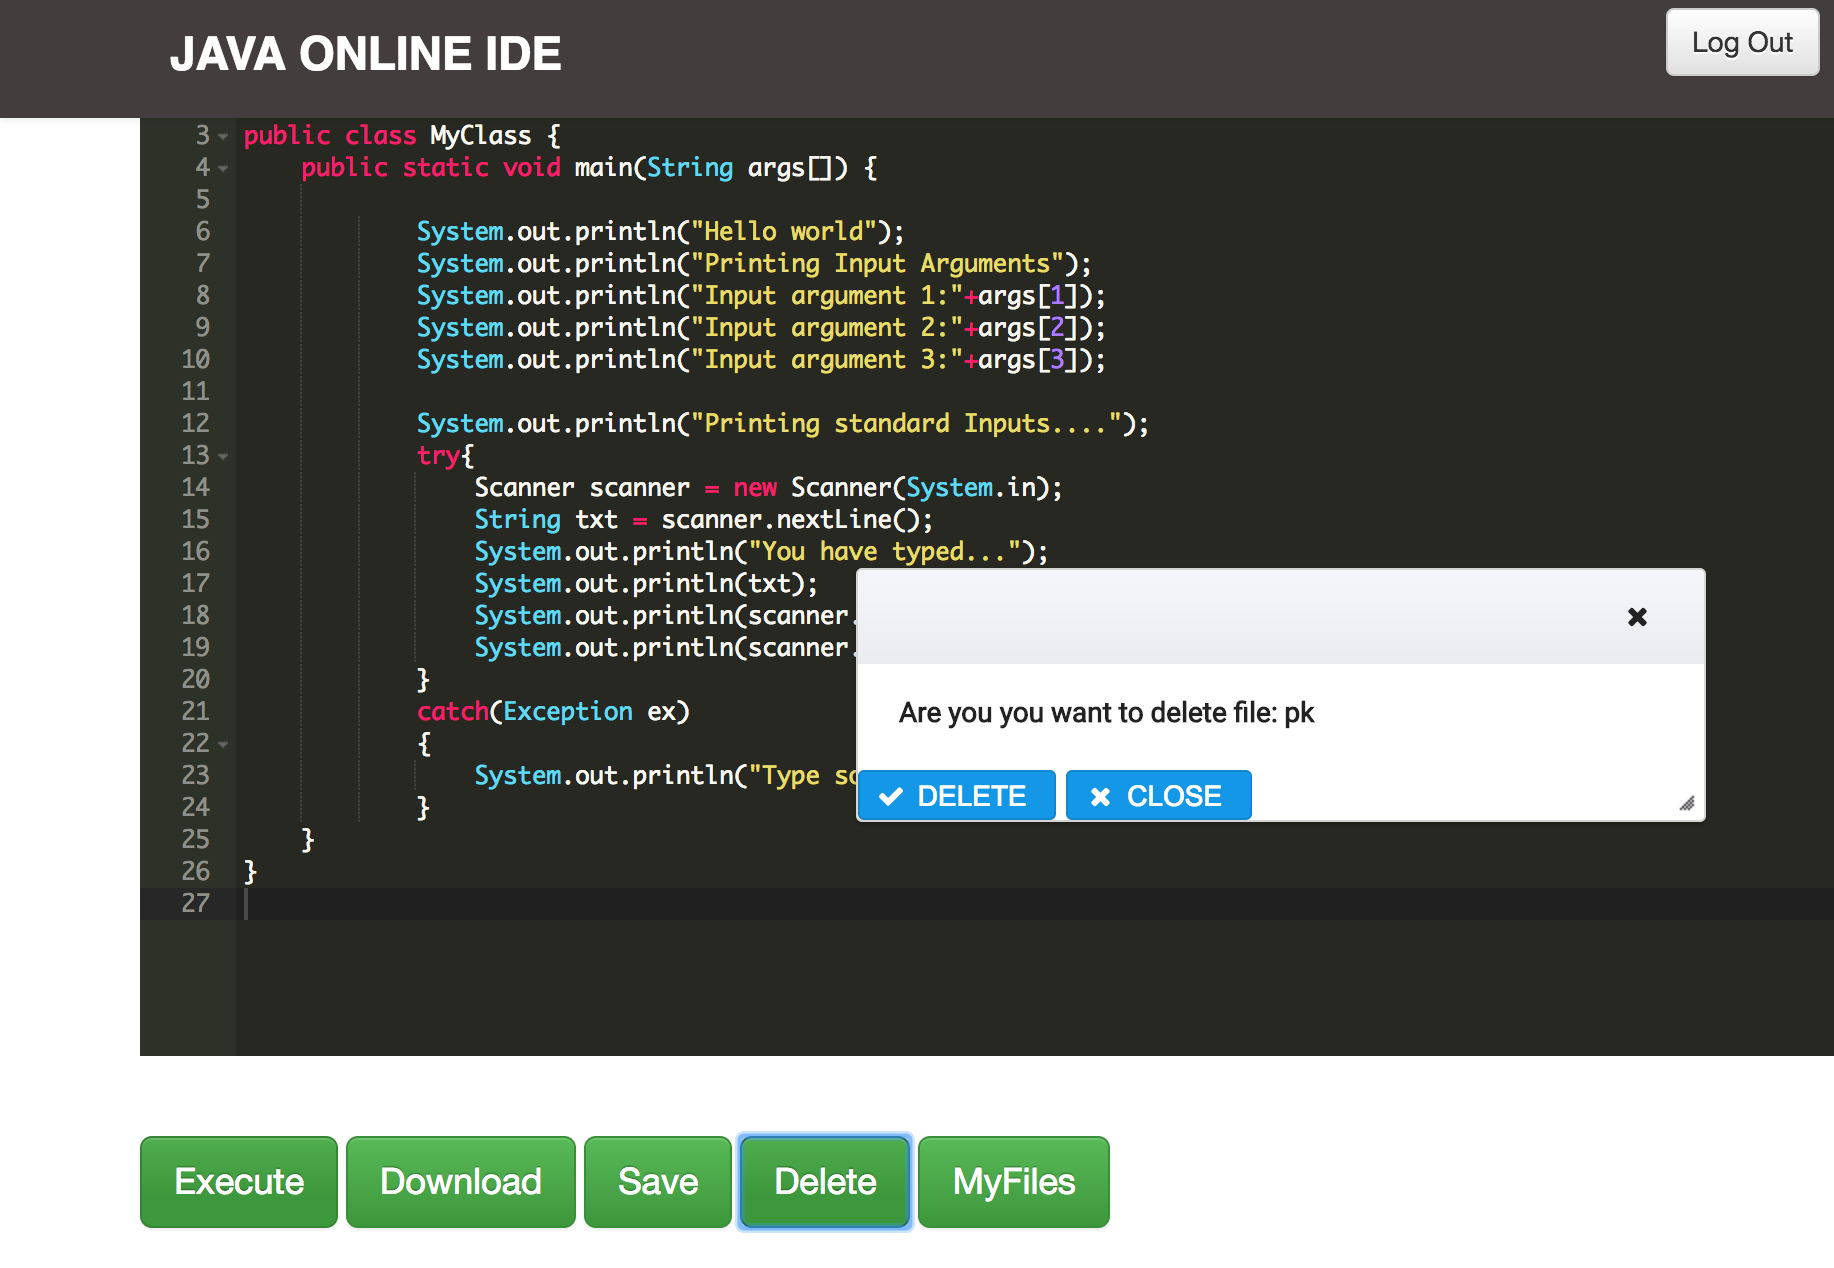
Task: Click the "You have typed..." println line
Action: [761, 552]
